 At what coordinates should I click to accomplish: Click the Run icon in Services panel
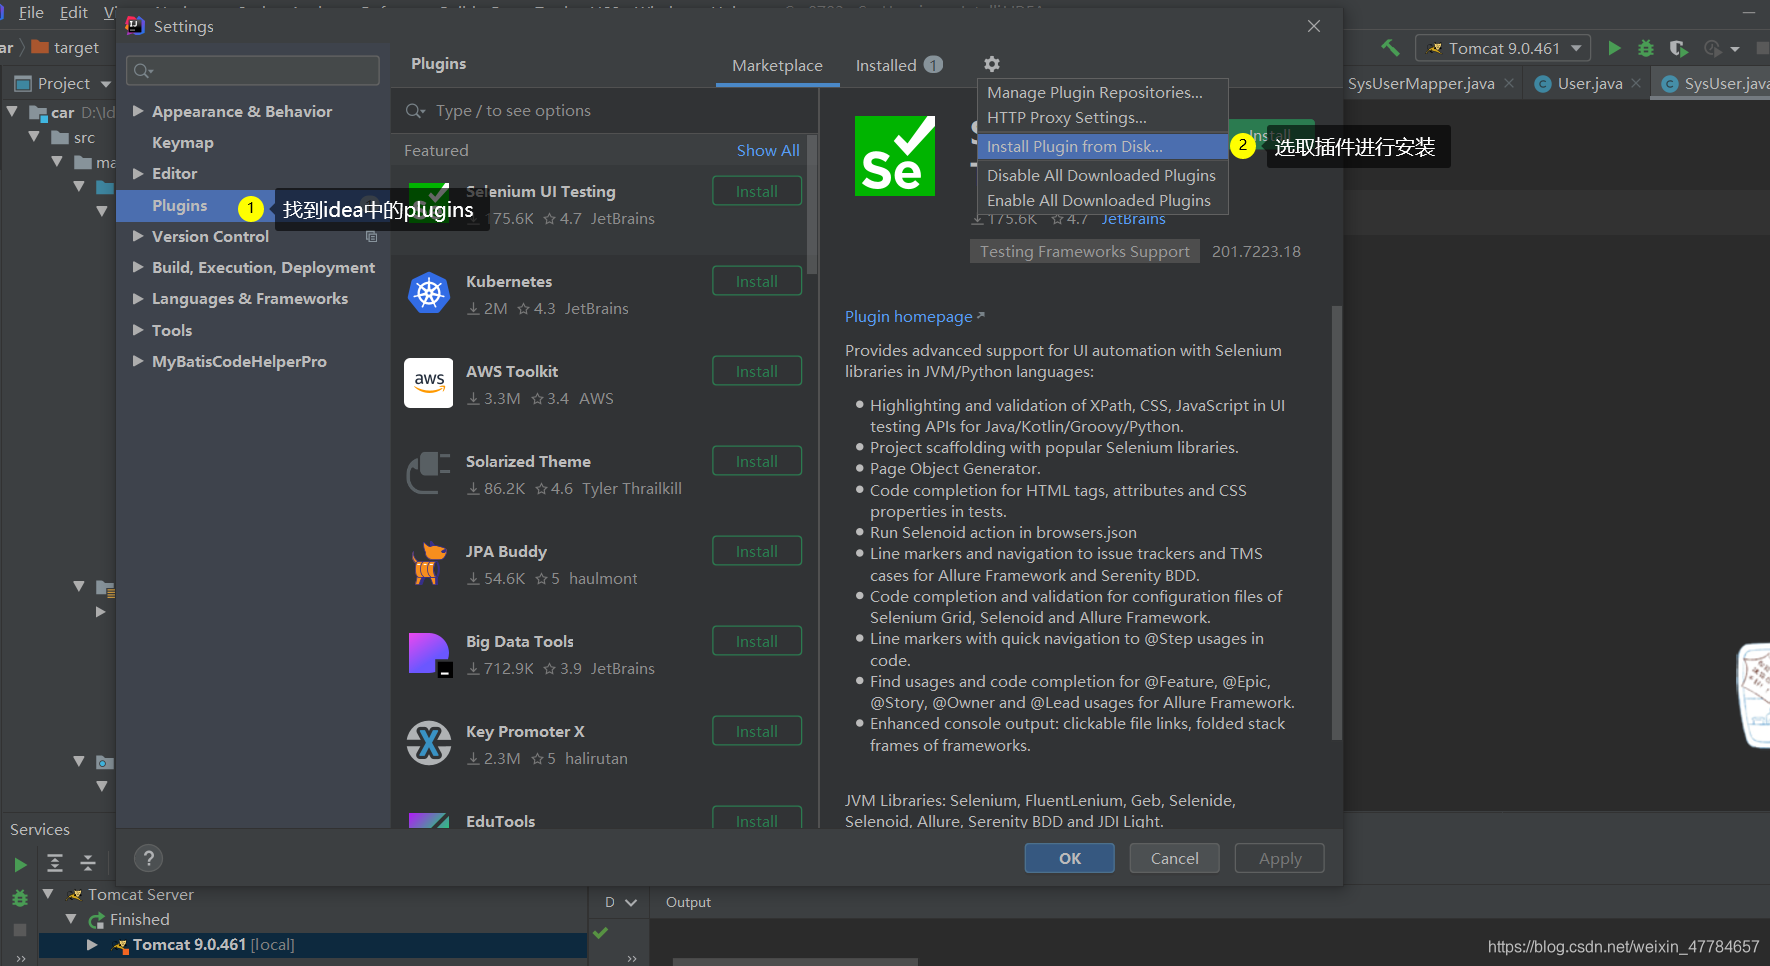pyautogui.click(x=20, y=864)
